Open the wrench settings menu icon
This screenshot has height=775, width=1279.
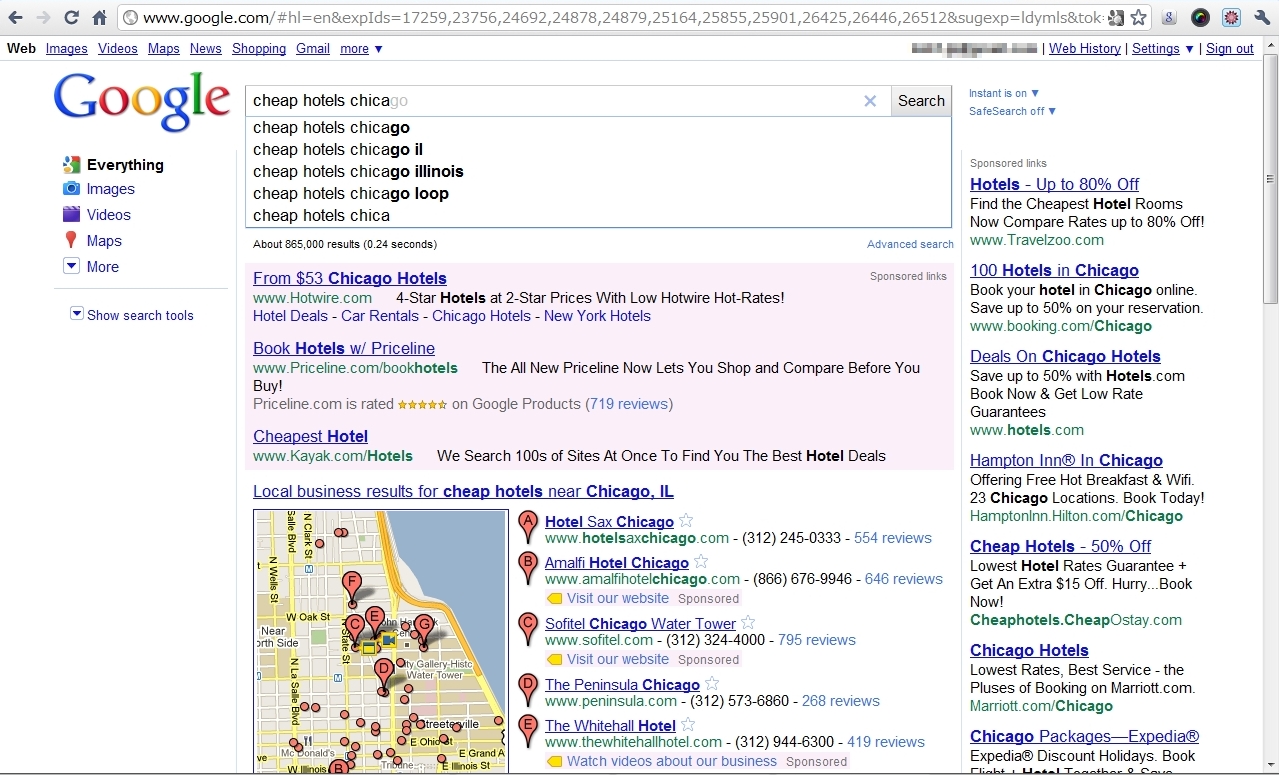click(x=1261, y=17)
